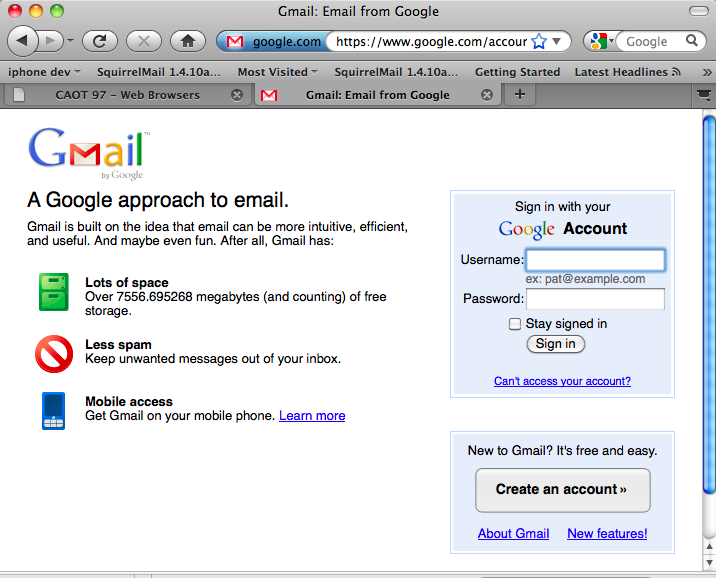Click the vertical scrollbar thumb
This screenshot has height=578, width=716.
pyautogui.click(x=709, y=305)
